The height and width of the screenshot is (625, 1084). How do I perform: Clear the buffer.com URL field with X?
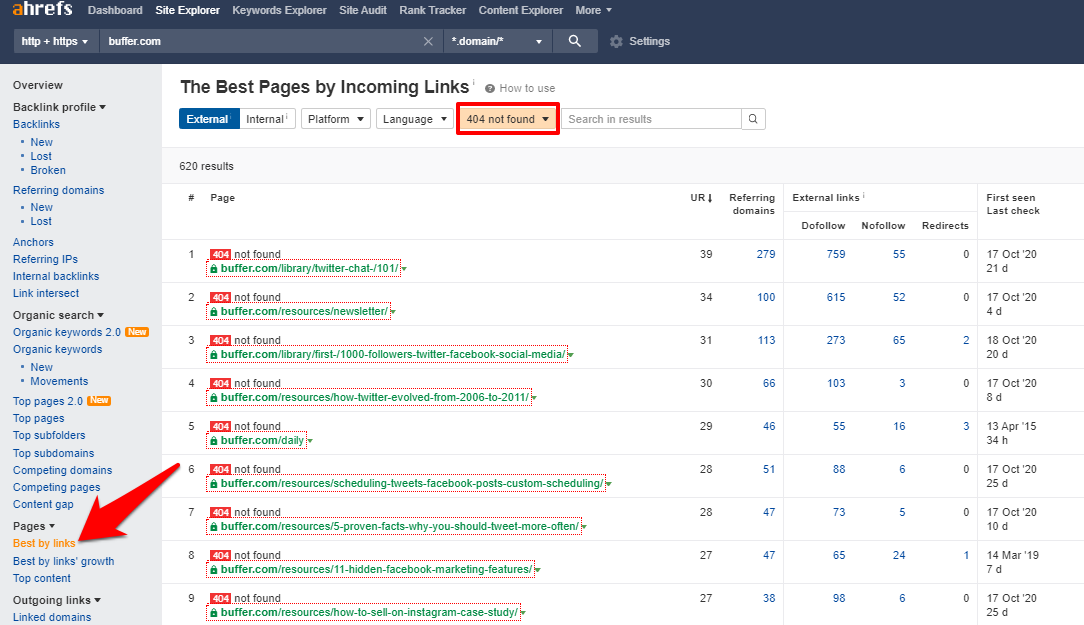(428, 42)
